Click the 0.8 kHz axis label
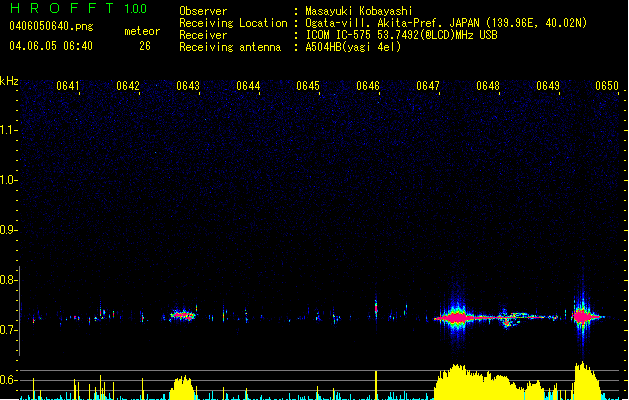Viewport: 629px width, 400px height. click(x=9, y=280)
